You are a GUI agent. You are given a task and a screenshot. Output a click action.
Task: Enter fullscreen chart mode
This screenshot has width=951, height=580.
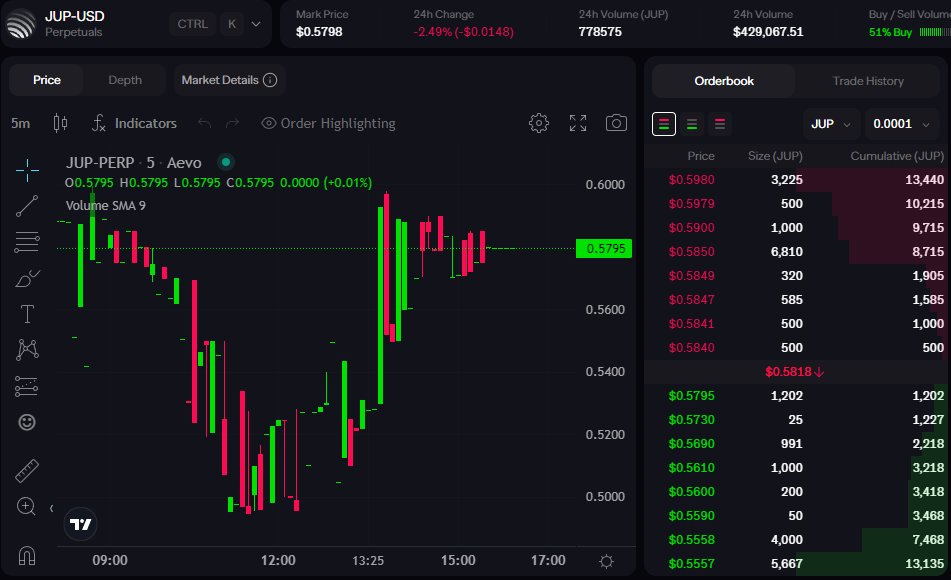(578, 123)
